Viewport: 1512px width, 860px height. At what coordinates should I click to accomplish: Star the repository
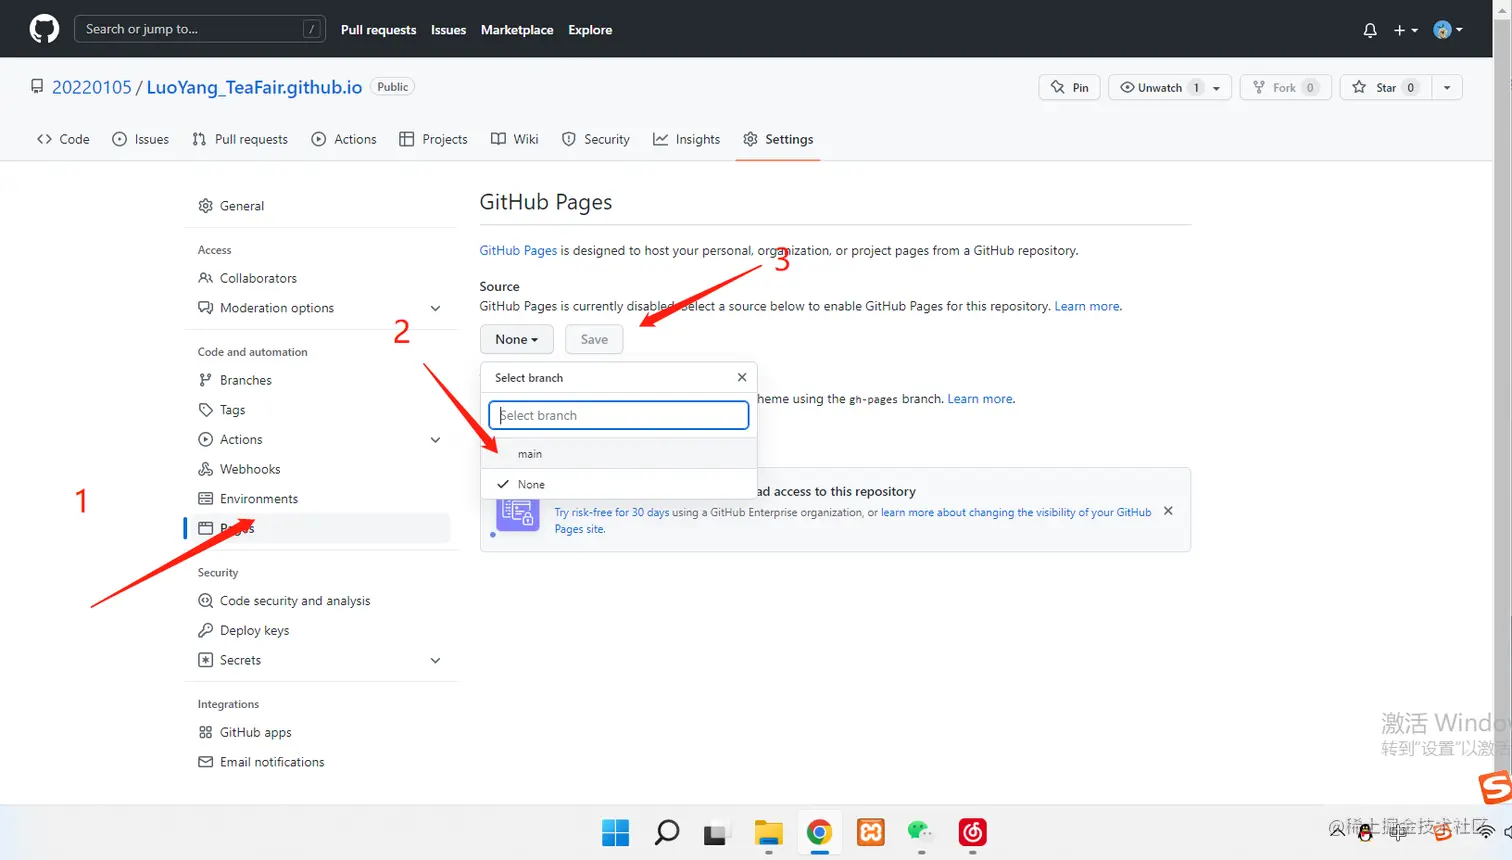(1385, 87)
